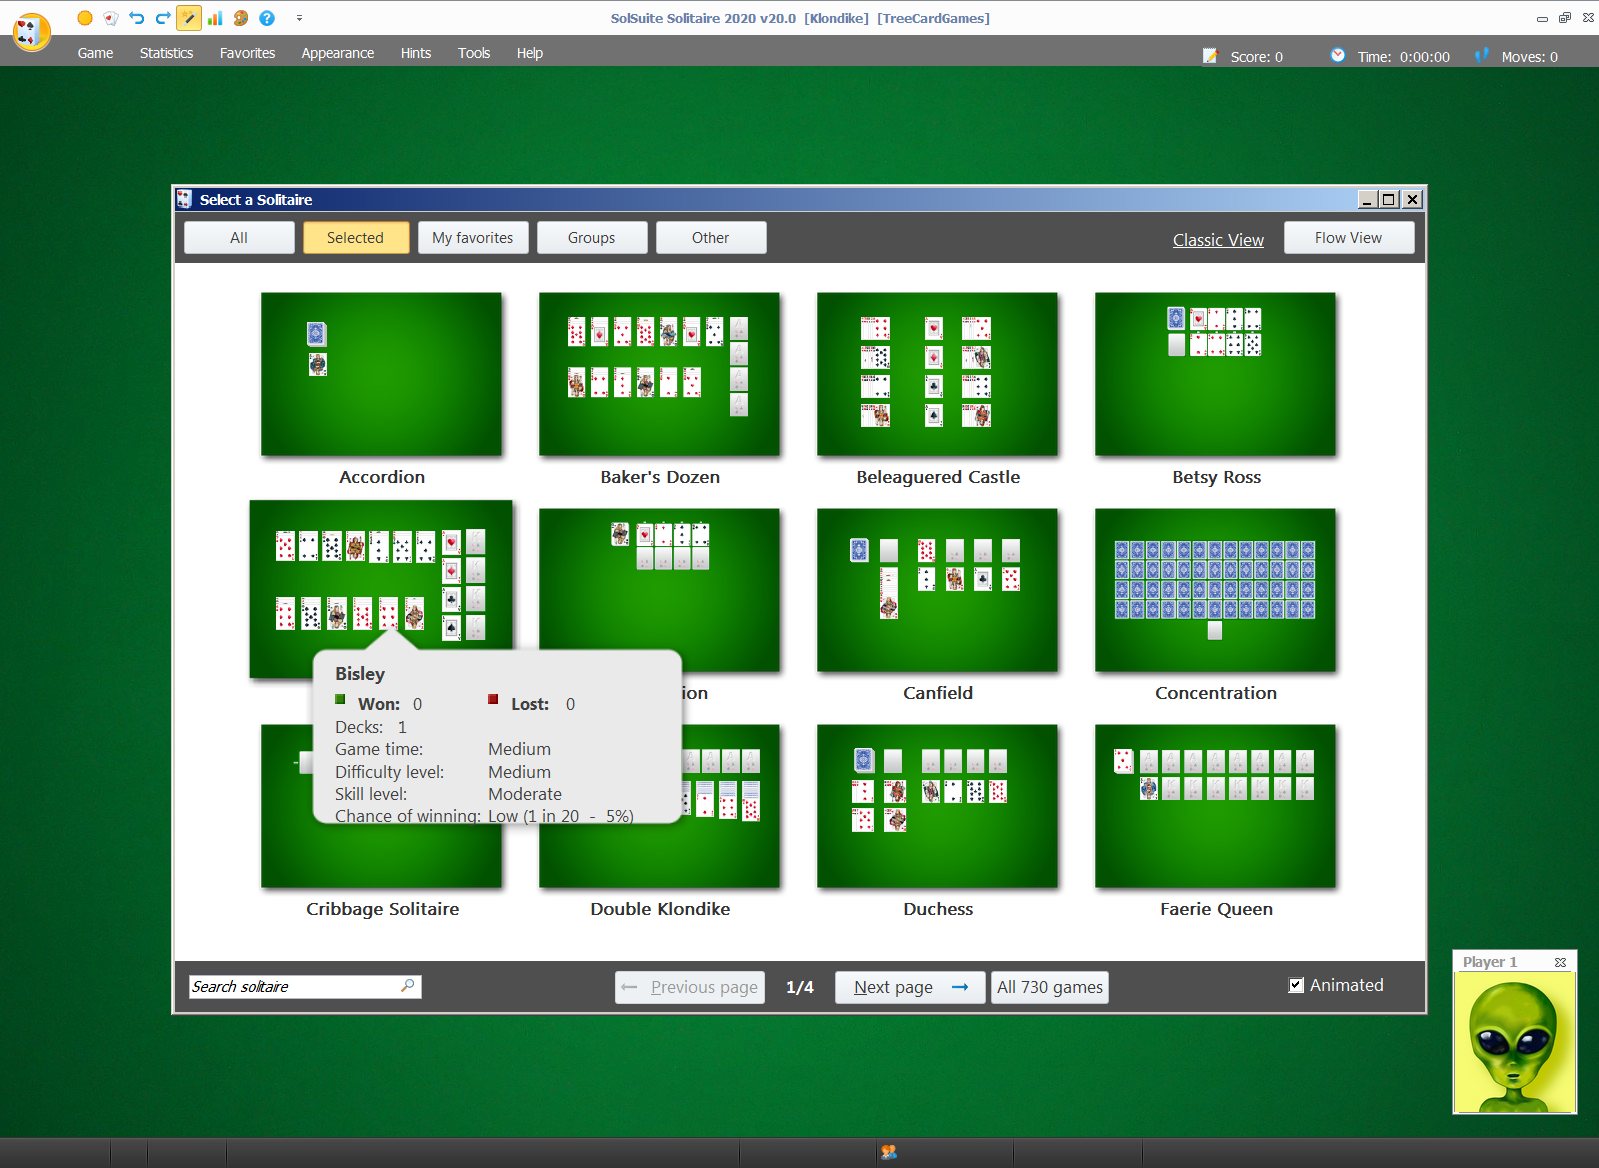Viewport: 1599px width, 1168px height.
Task: Select the Duchess game thumbnail
Action: 937,806
